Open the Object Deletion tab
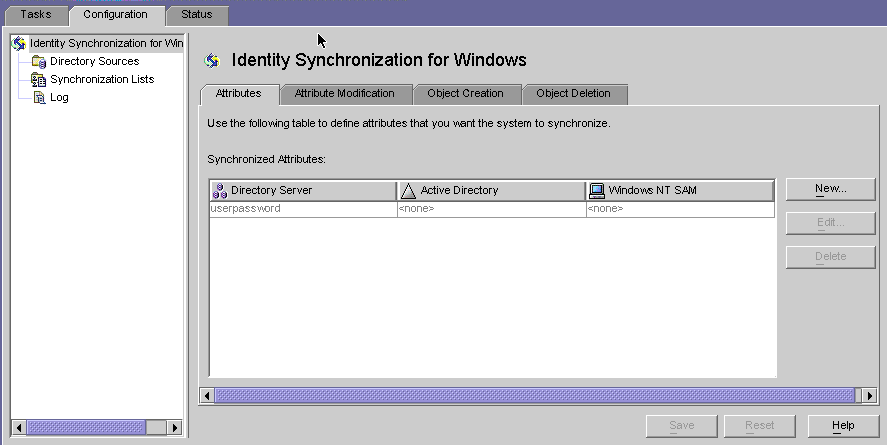 pyautogui.click(x=574, y=94)
